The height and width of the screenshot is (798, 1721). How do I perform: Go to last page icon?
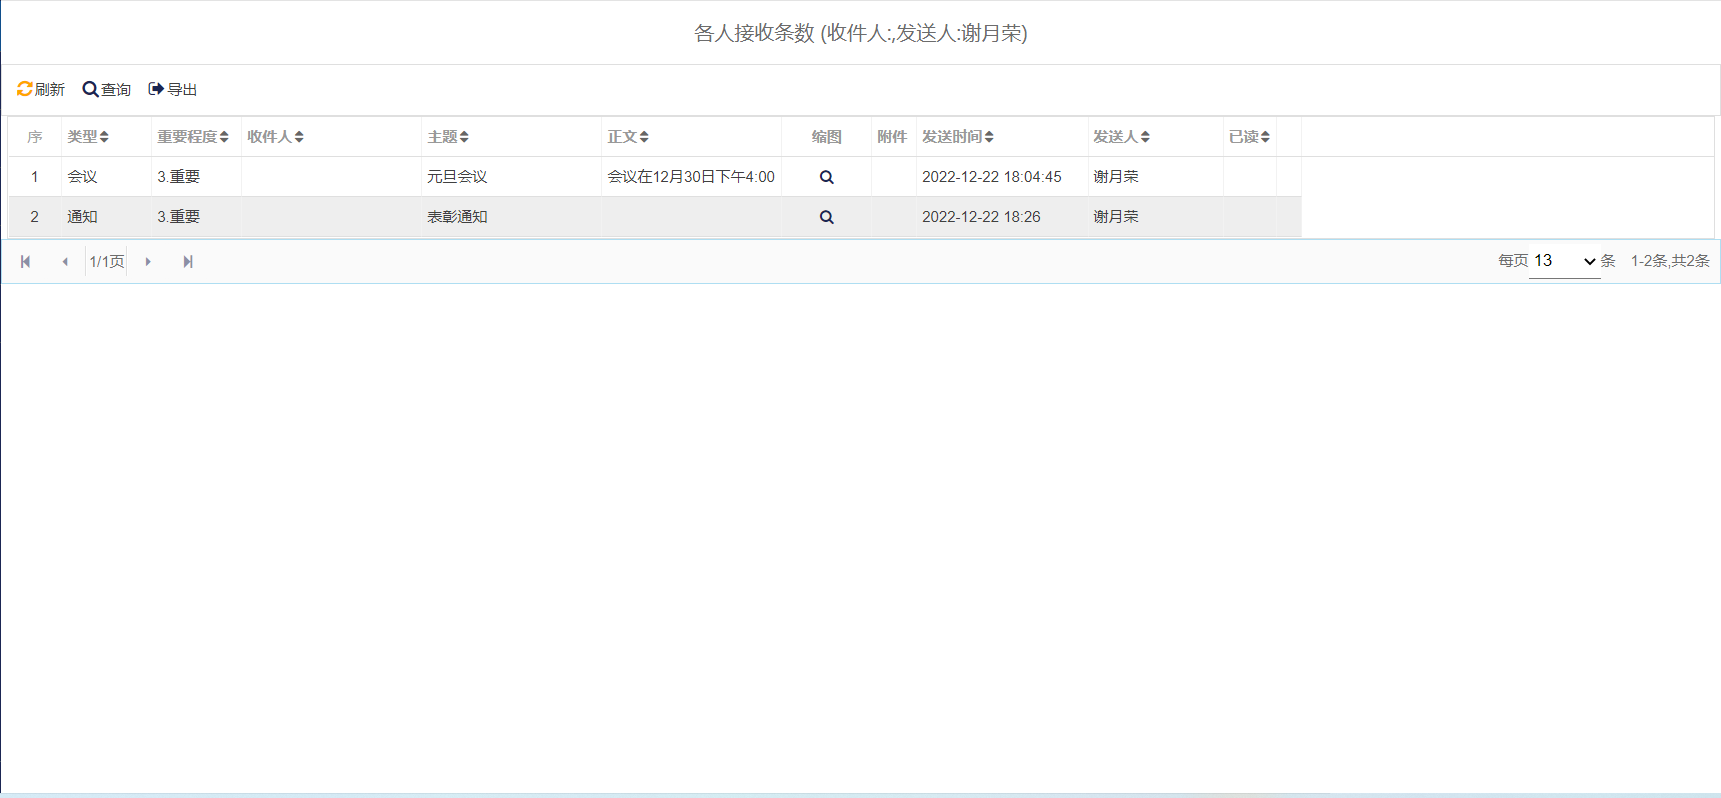[x=188, y=262]
